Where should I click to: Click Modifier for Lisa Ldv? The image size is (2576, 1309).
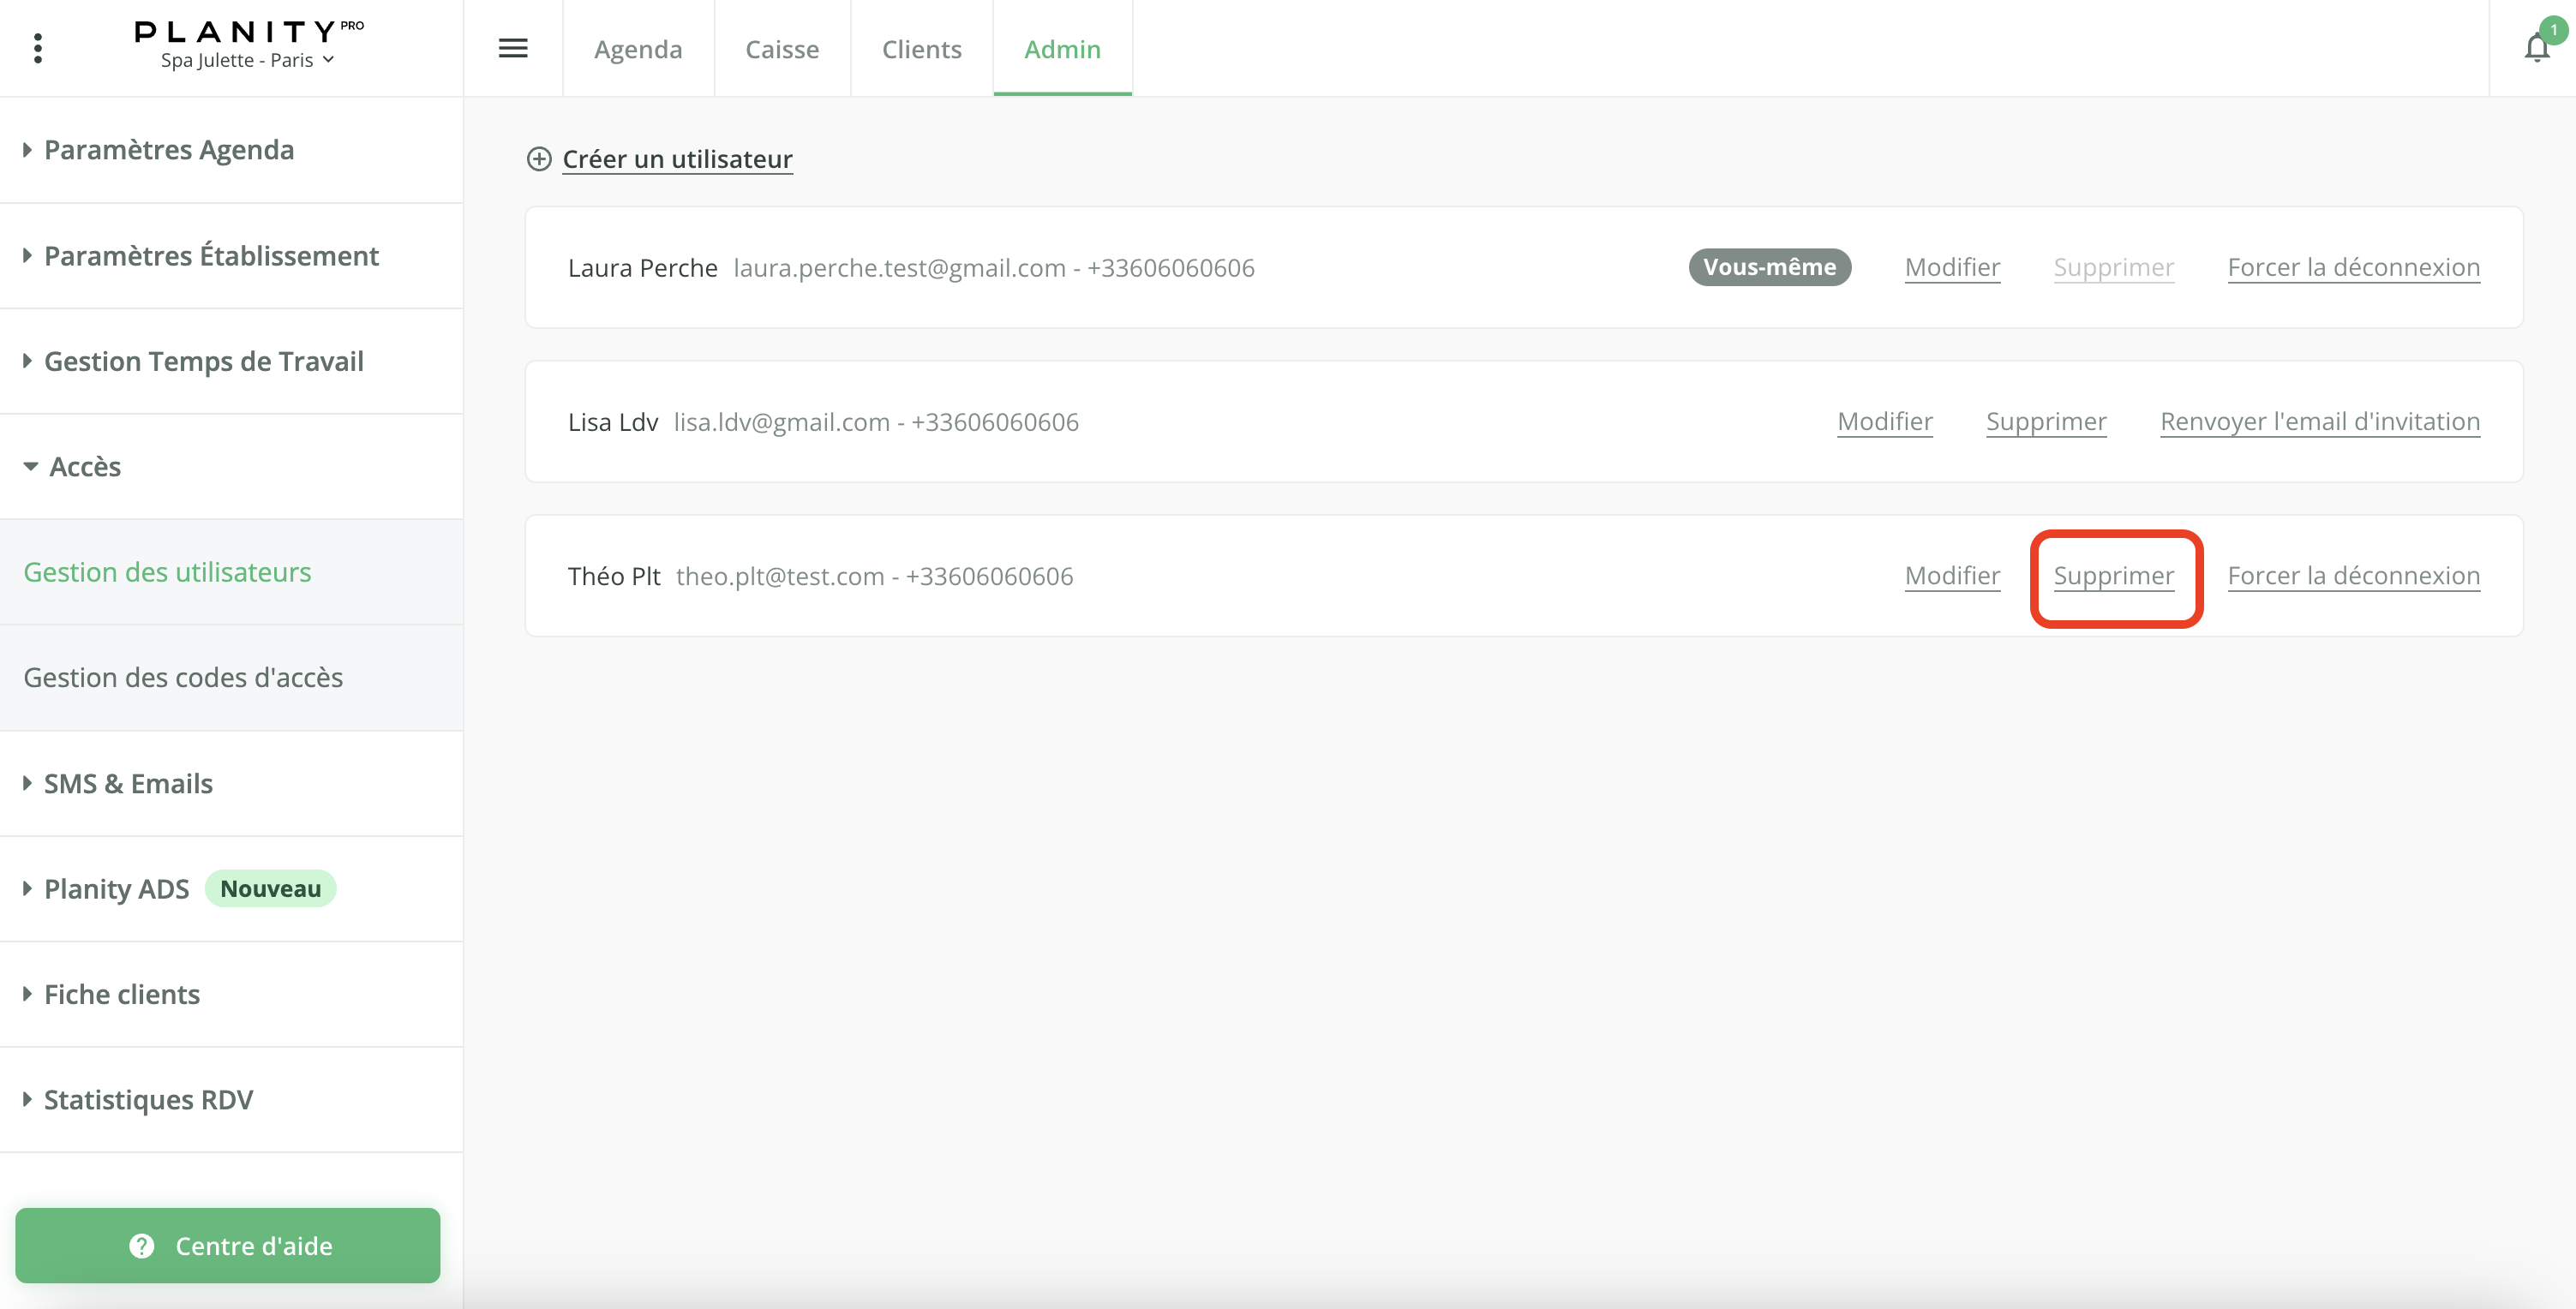[1884, 422]
